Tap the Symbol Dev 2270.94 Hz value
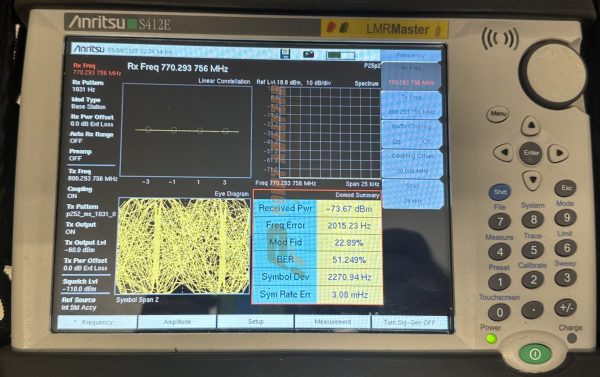This screenshot has height=377, width=600. [349, 277]
